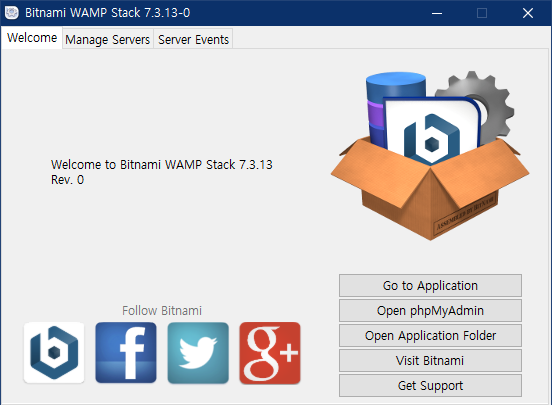Image resolution: width=552 pixels, height=405 pixels.
Task: Click the 'Welcome to Bitnami WAMP Stack 7.3.13' text
Action: click(x=162, y=165)
